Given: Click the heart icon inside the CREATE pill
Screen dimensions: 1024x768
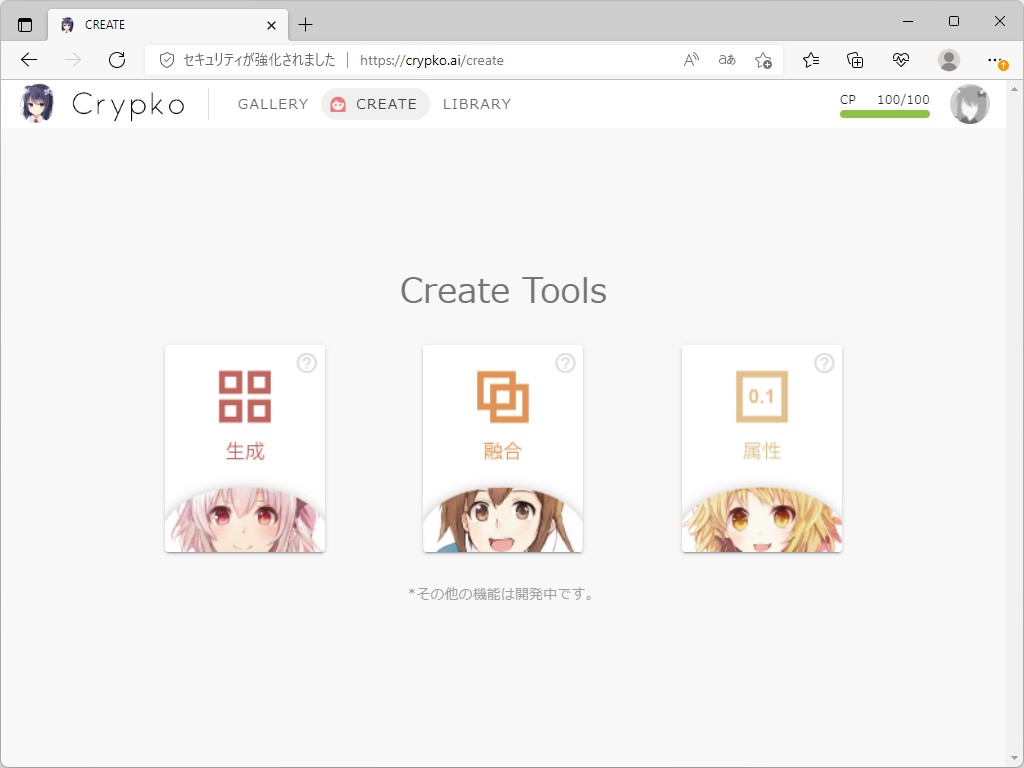Looking at the screenshot, I should point(339,103).
